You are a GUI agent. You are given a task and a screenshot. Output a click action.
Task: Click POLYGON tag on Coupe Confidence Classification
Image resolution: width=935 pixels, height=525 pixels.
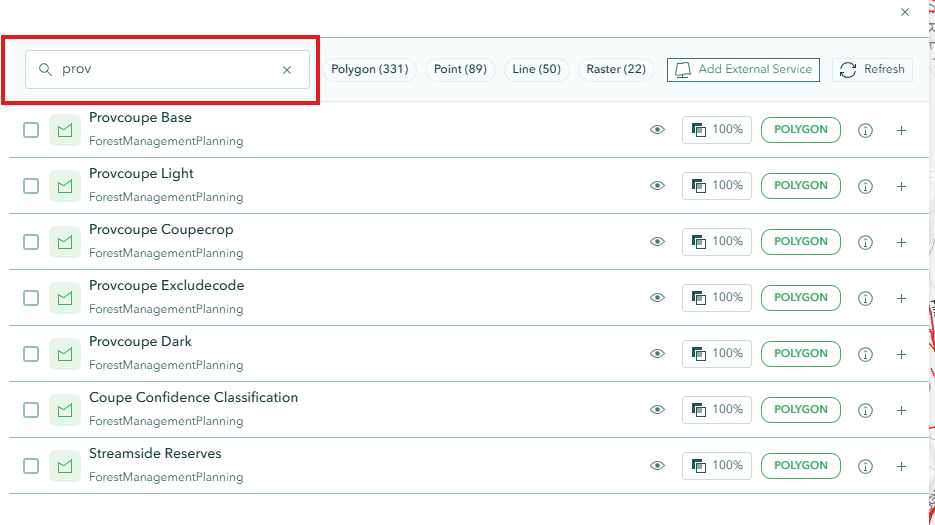coord(801,410)
